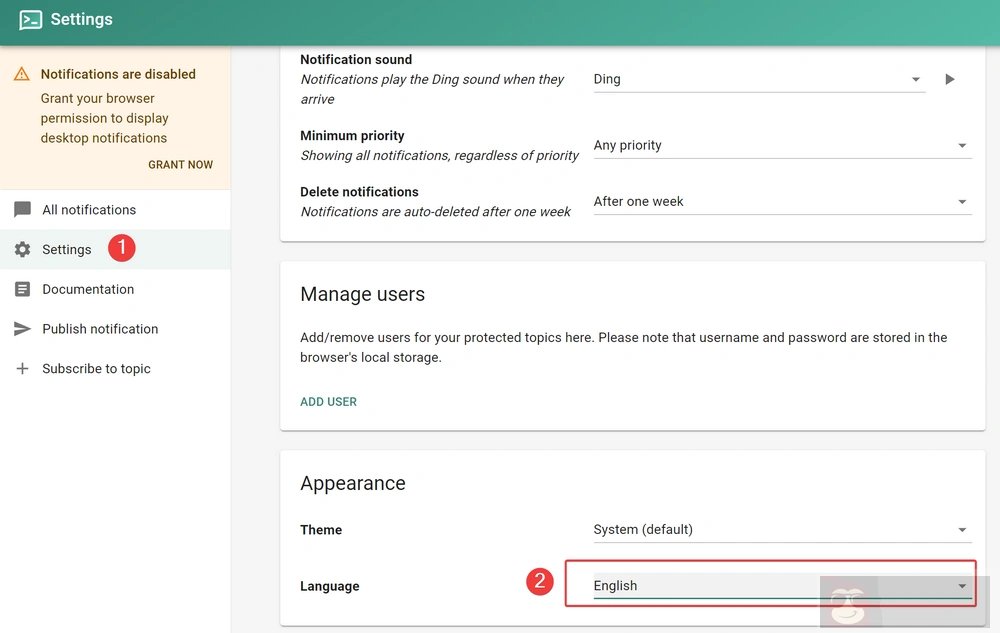Click the GRANT NOW button

click(180, 165)
